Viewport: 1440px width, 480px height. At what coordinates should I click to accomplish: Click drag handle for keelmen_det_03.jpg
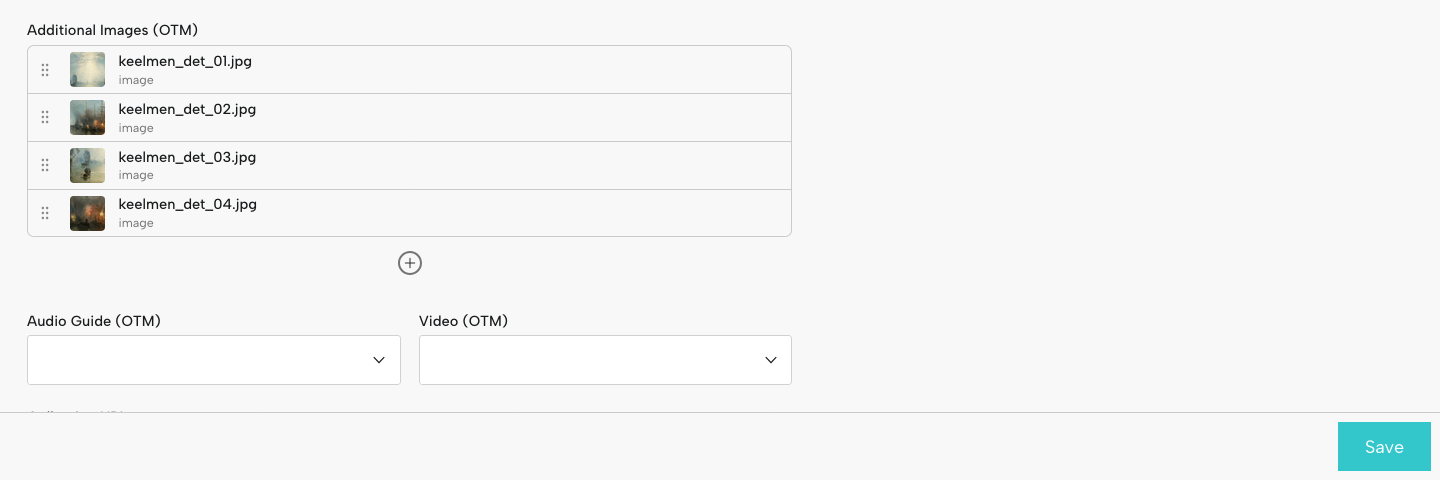(45, 165)
